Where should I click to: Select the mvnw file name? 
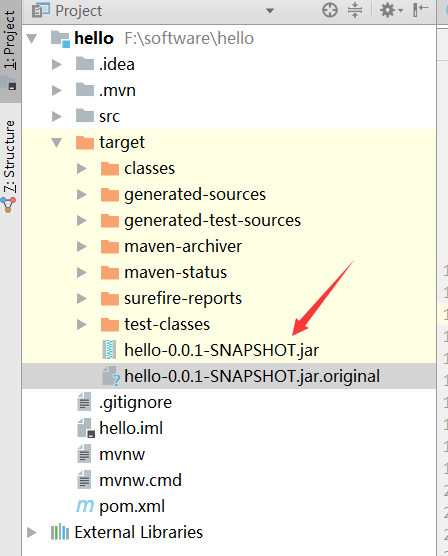point(122,455)
